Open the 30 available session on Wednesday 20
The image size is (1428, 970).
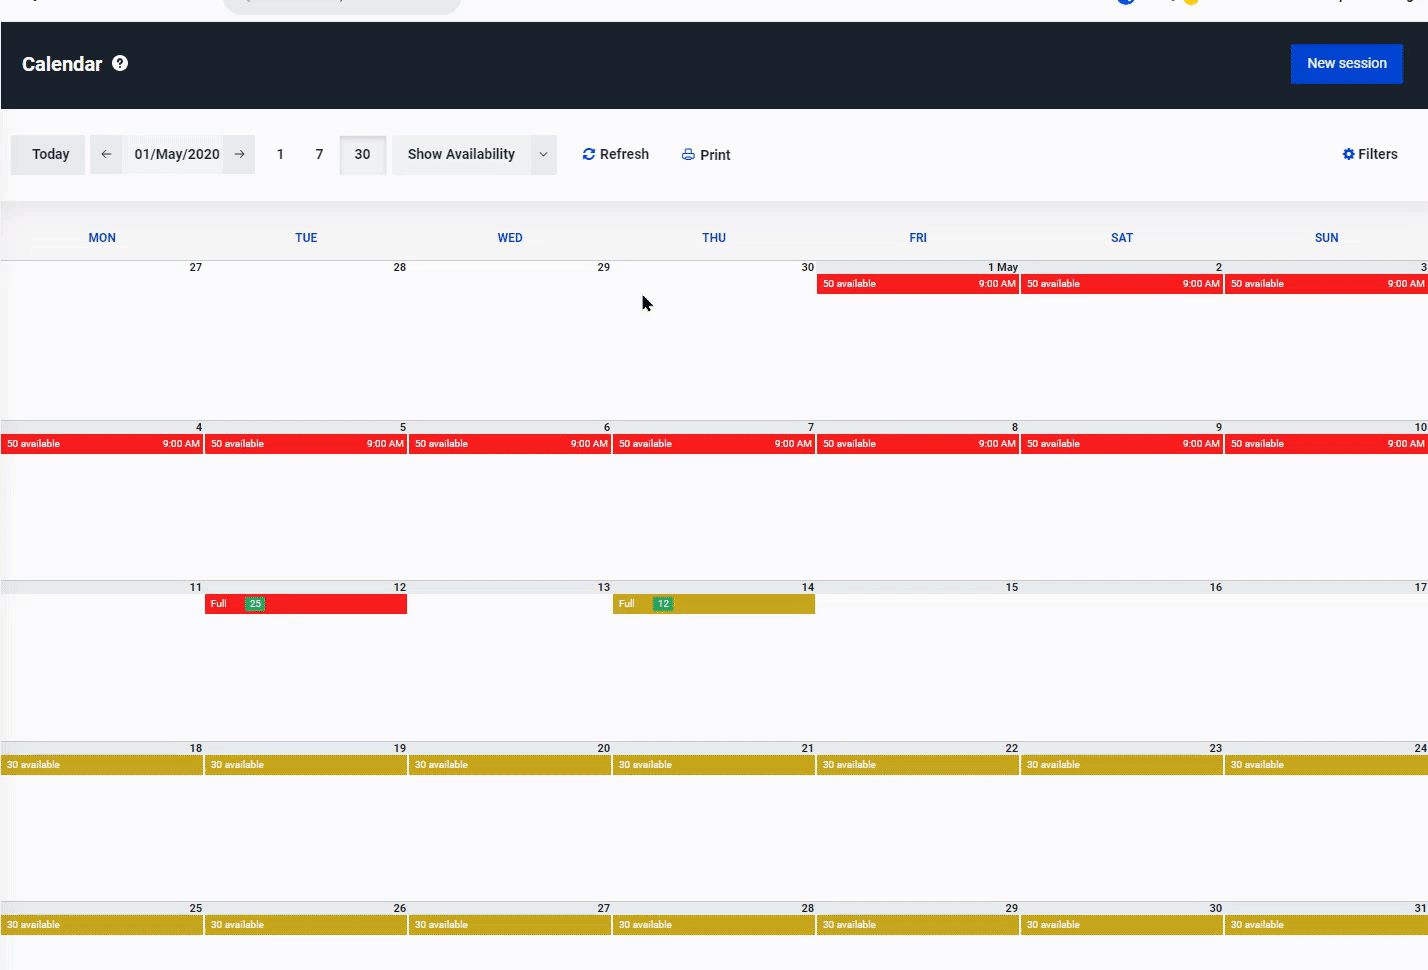pos(510,765)
